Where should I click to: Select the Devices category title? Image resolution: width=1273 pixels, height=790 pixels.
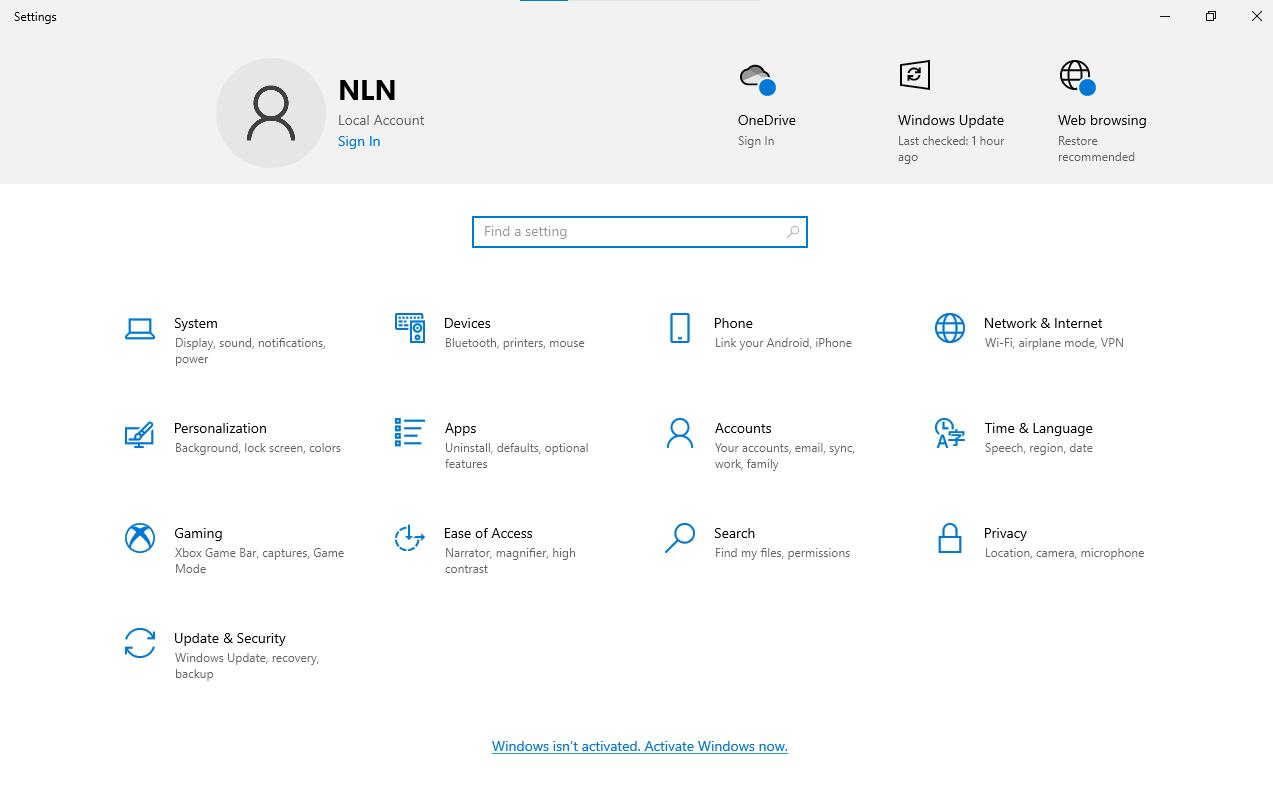467,323
